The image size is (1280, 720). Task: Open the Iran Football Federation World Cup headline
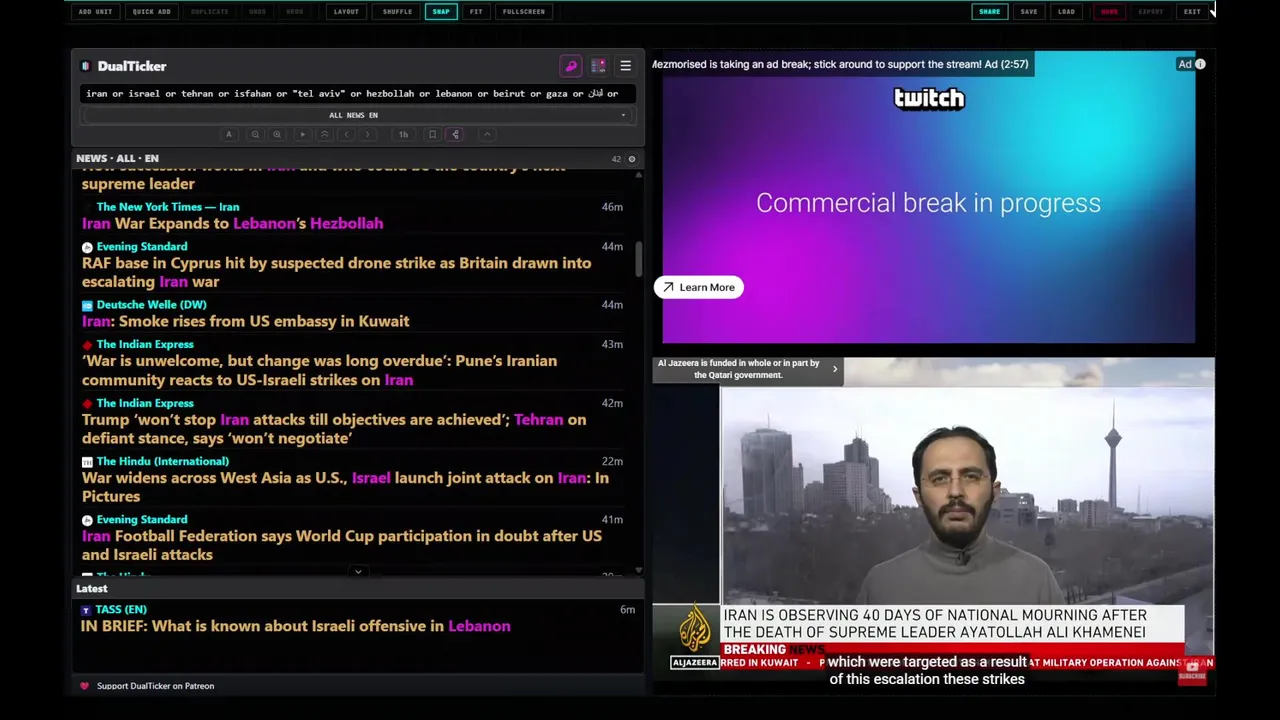[x=342, y=546]
